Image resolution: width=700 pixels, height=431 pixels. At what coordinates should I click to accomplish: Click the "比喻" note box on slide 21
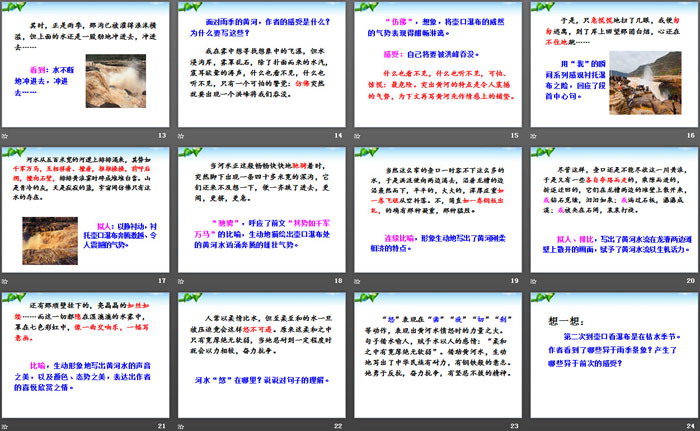[x=87, y=393]
